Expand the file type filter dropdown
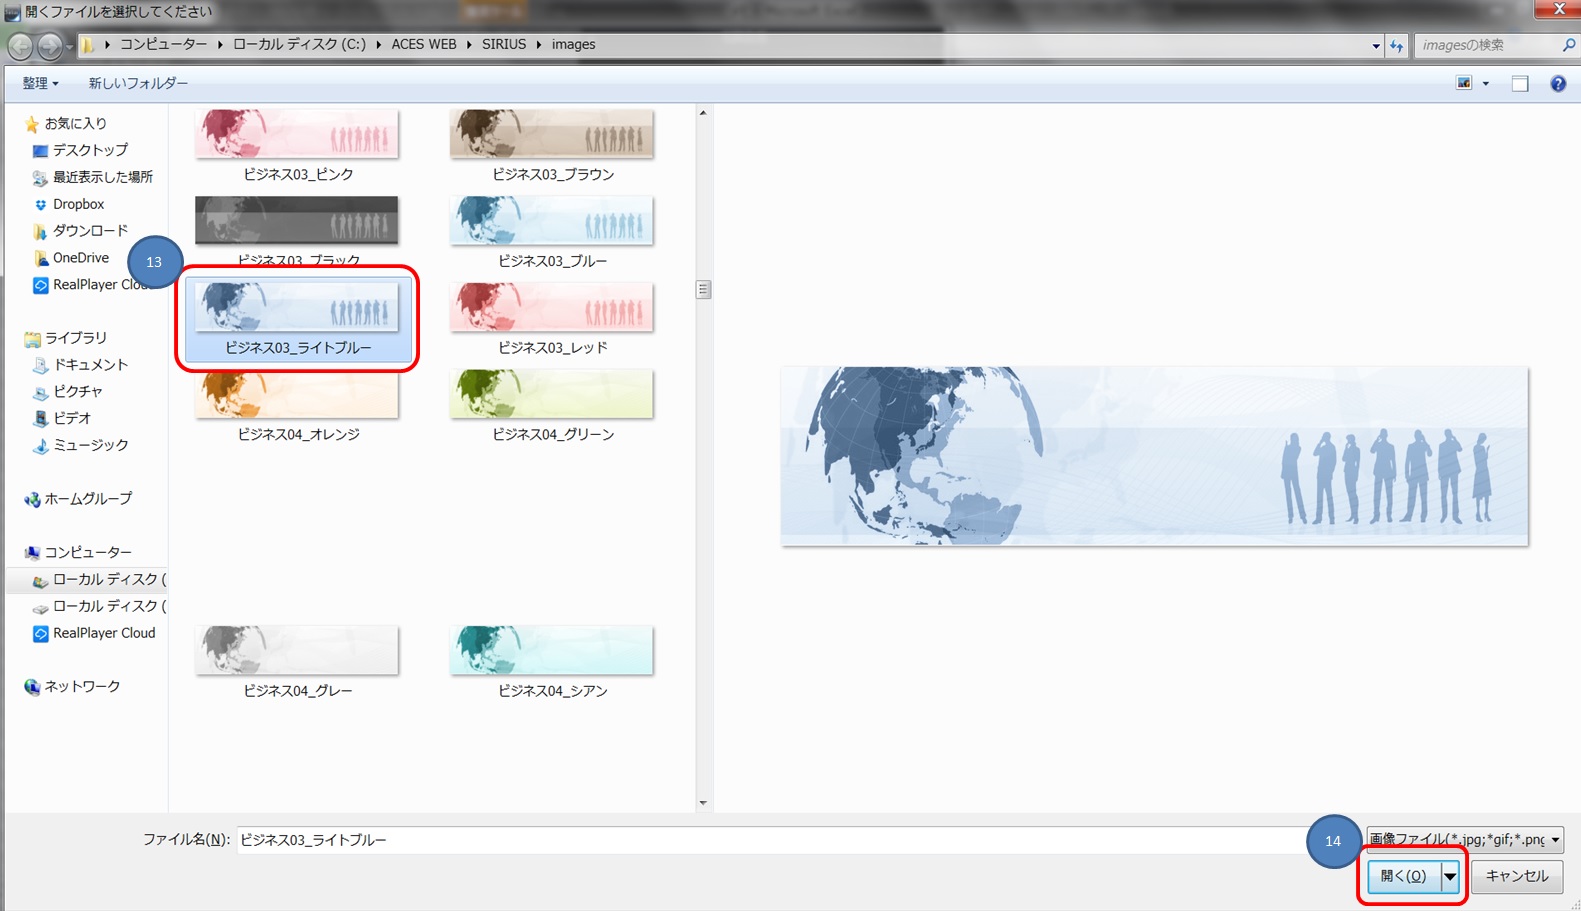 [x=1555, y=840]
